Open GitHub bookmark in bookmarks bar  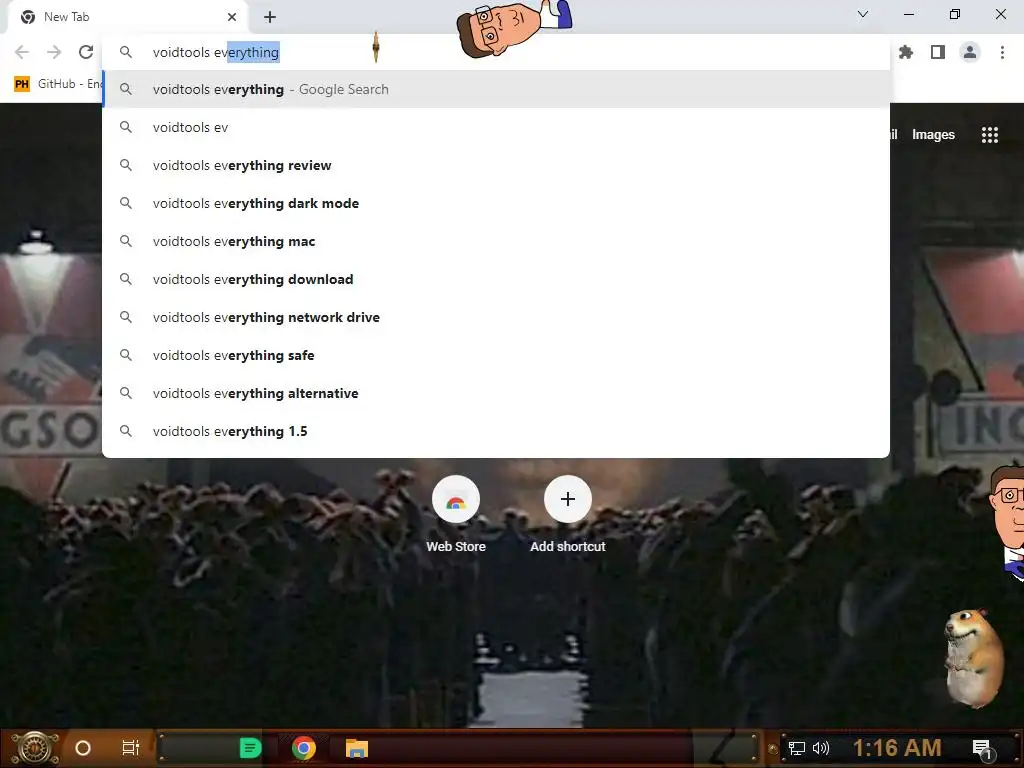(57, 84)
